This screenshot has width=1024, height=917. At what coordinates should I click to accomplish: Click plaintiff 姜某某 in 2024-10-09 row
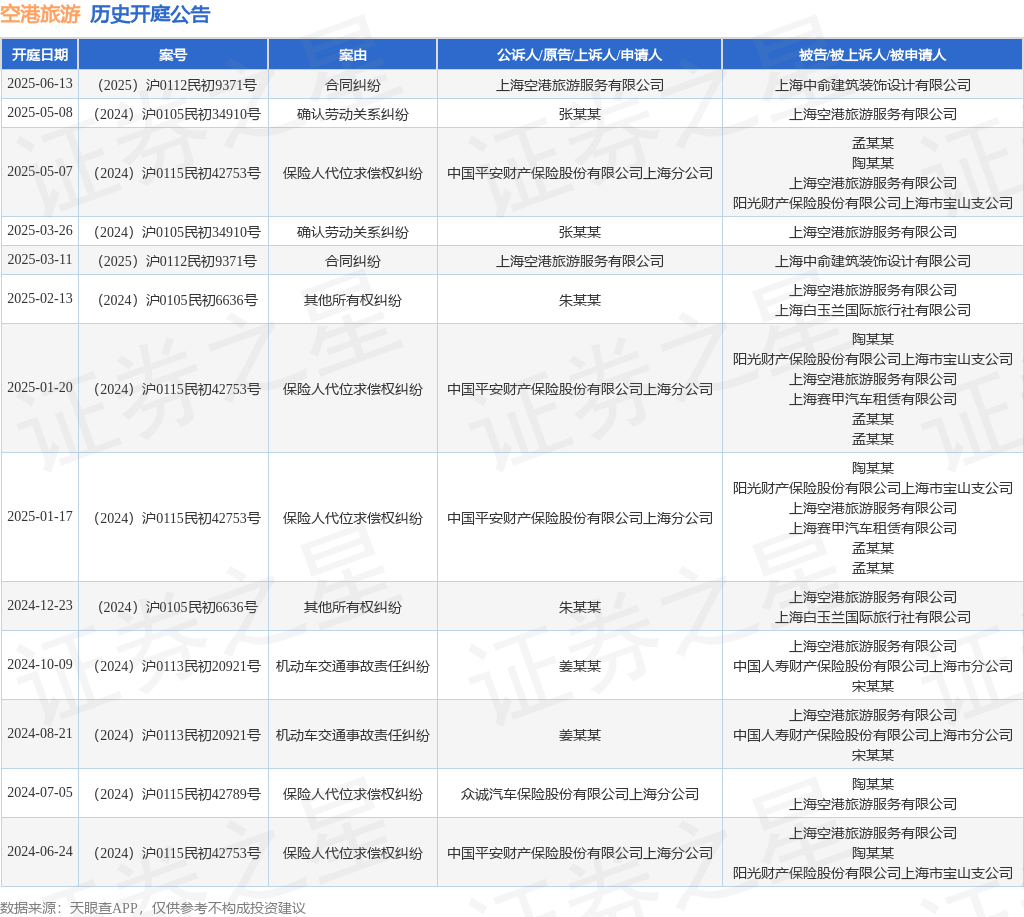[x=580, y=666]
